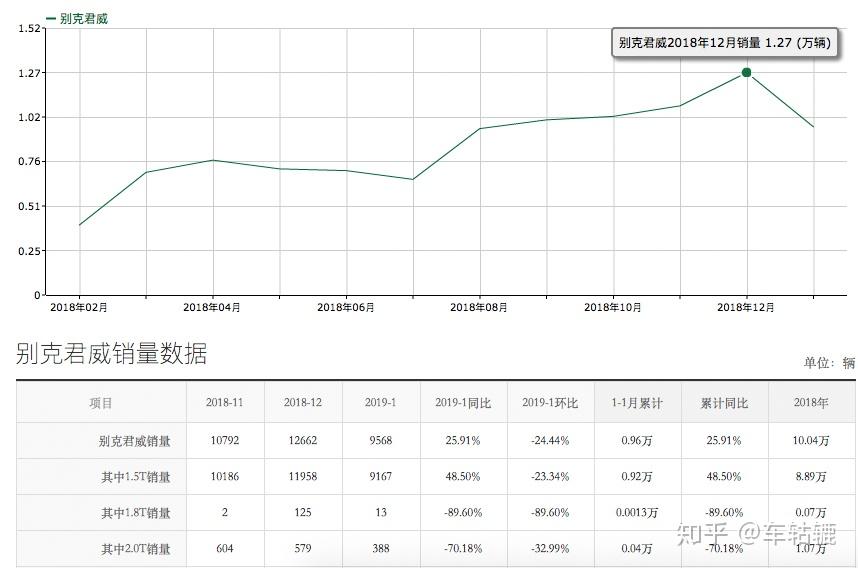This screenshot has width=858, height=568.
Task: Click the cell value 604
Action: (224, 548)
